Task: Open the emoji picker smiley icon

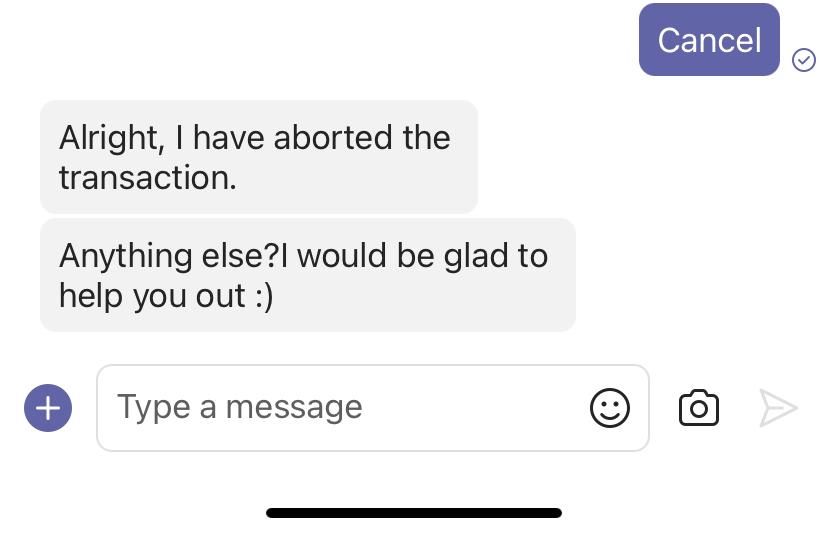Action: 610,408
